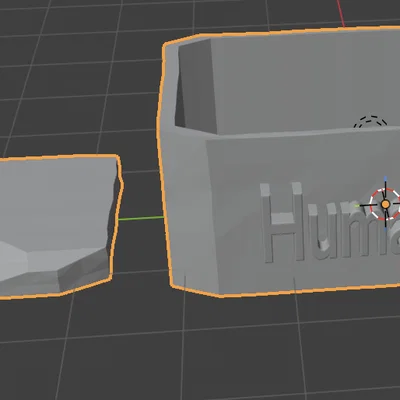Click the red-and-white 3D cursor ring
400x400 pixels.
(385, 204)
